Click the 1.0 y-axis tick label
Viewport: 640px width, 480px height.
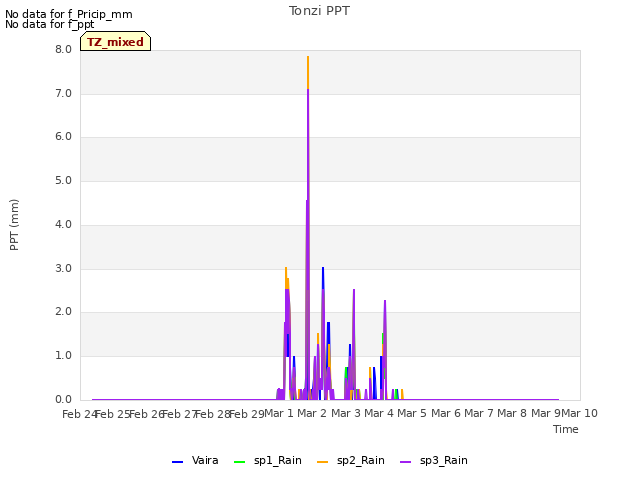pos(63,356)
